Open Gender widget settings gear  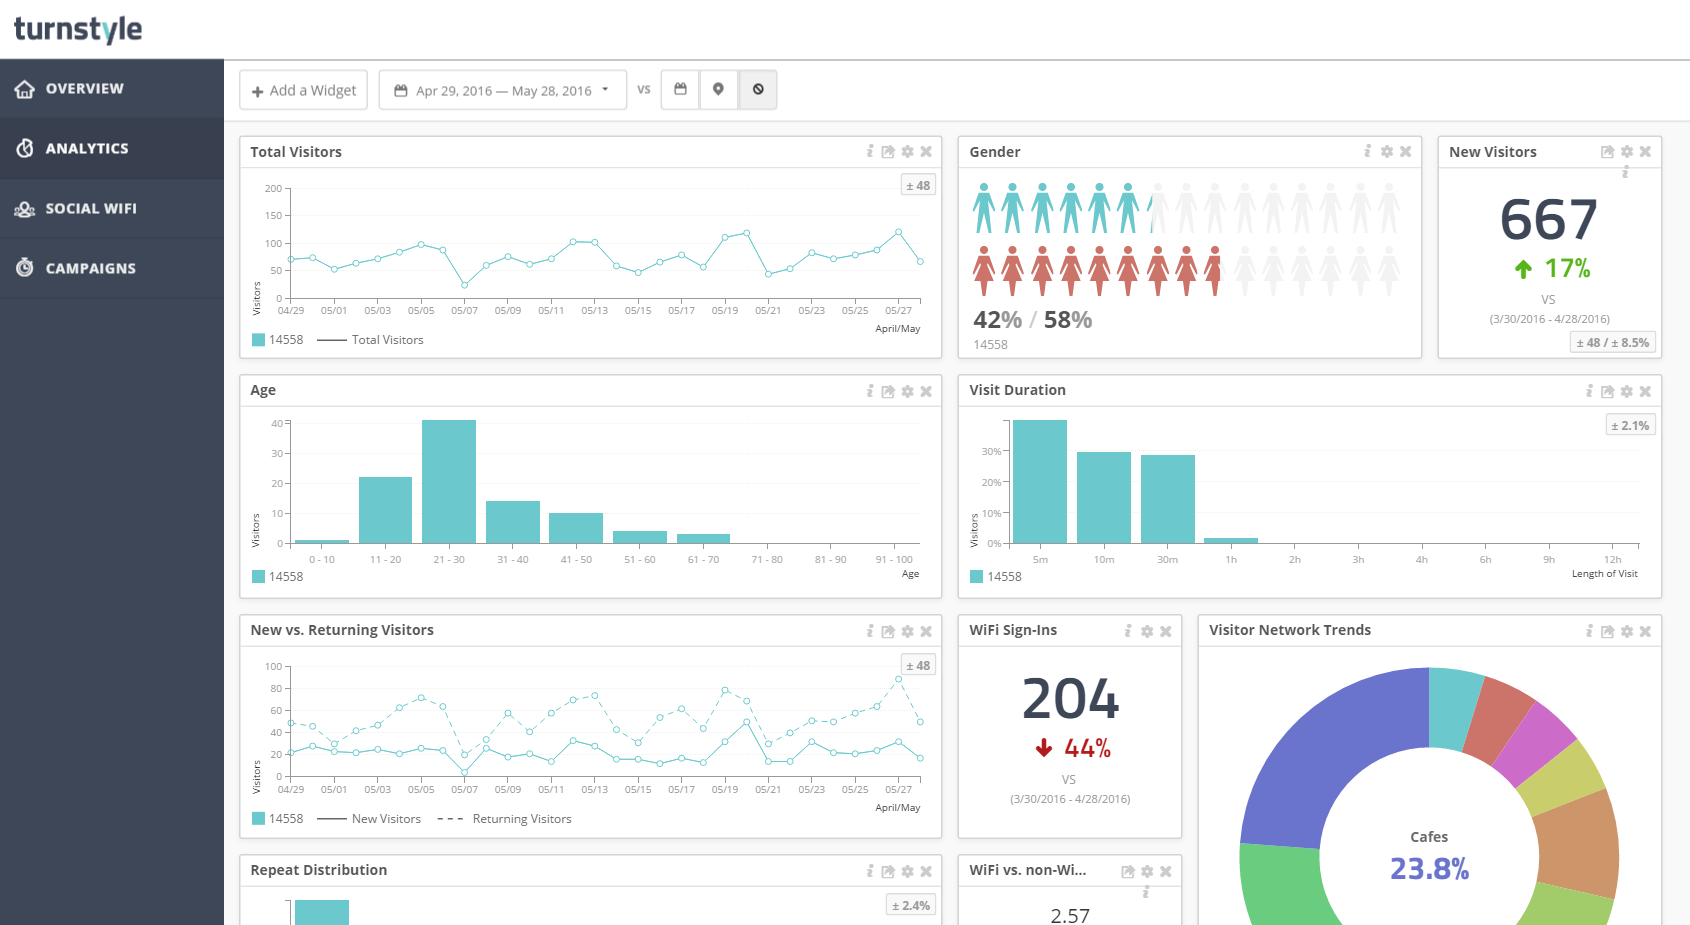click(1387, 152)
